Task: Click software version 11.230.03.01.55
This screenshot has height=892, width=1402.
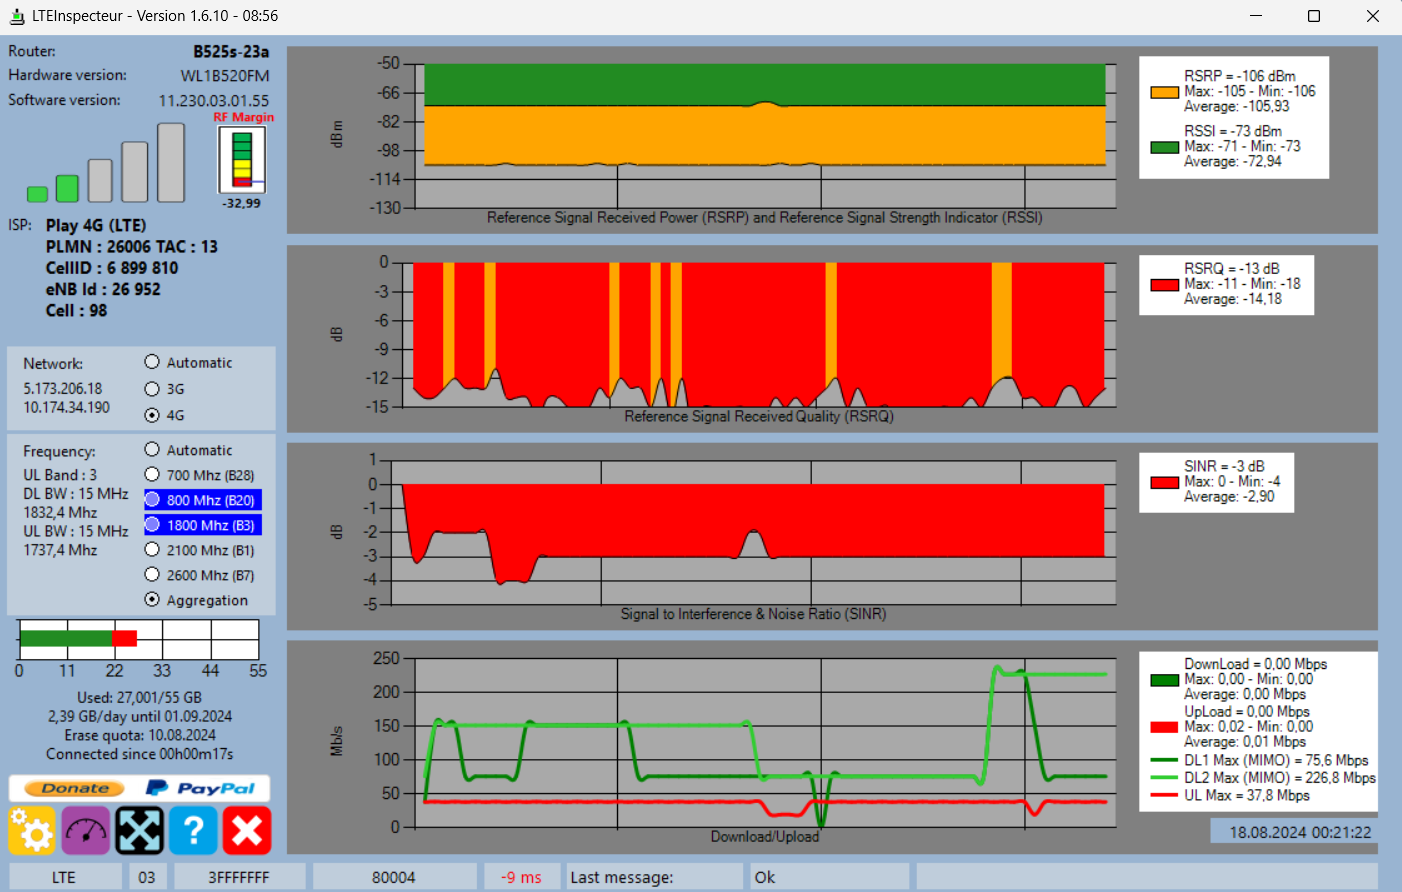Action: (214, 101)
